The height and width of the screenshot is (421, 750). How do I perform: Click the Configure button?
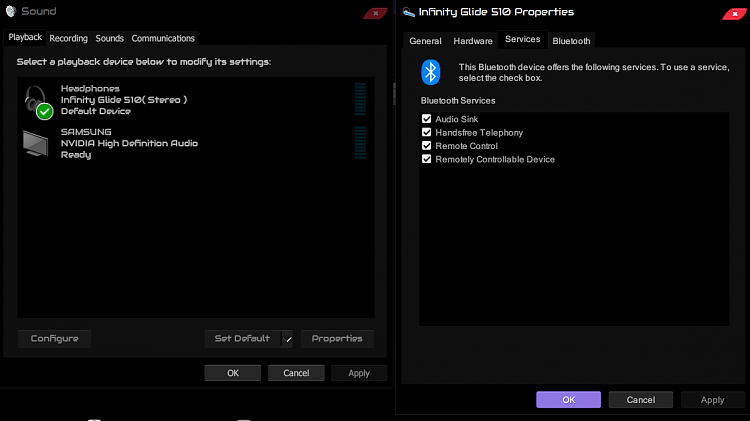pos(55,339)
